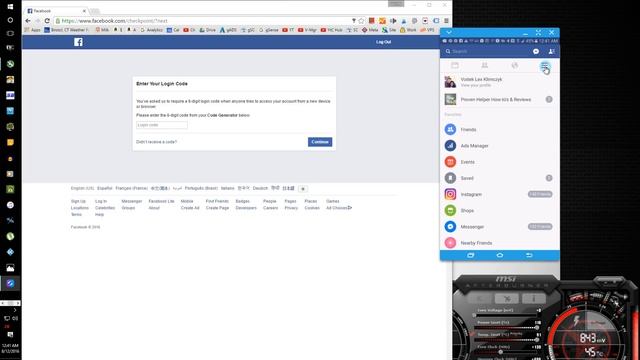Choose Español in the language footer

click(x=104, y=188)
